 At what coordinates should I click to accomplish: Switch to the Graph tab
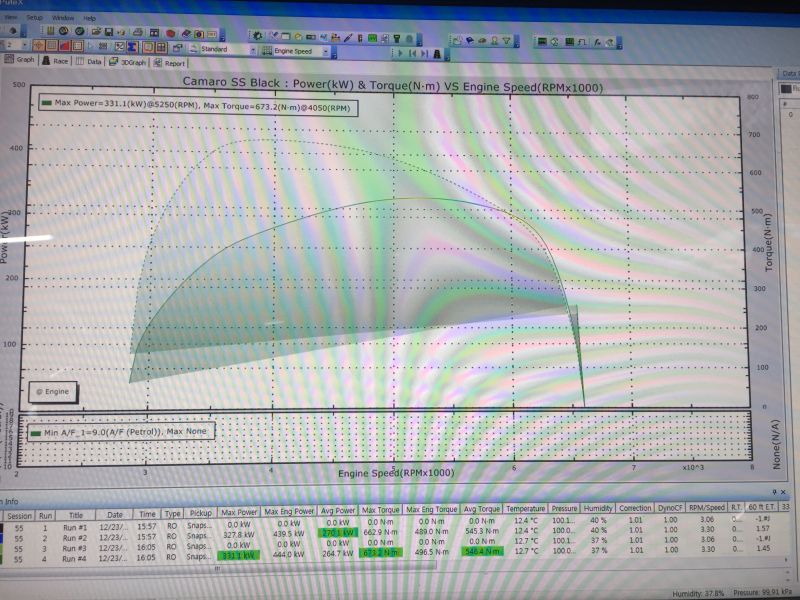pos(19,59)
